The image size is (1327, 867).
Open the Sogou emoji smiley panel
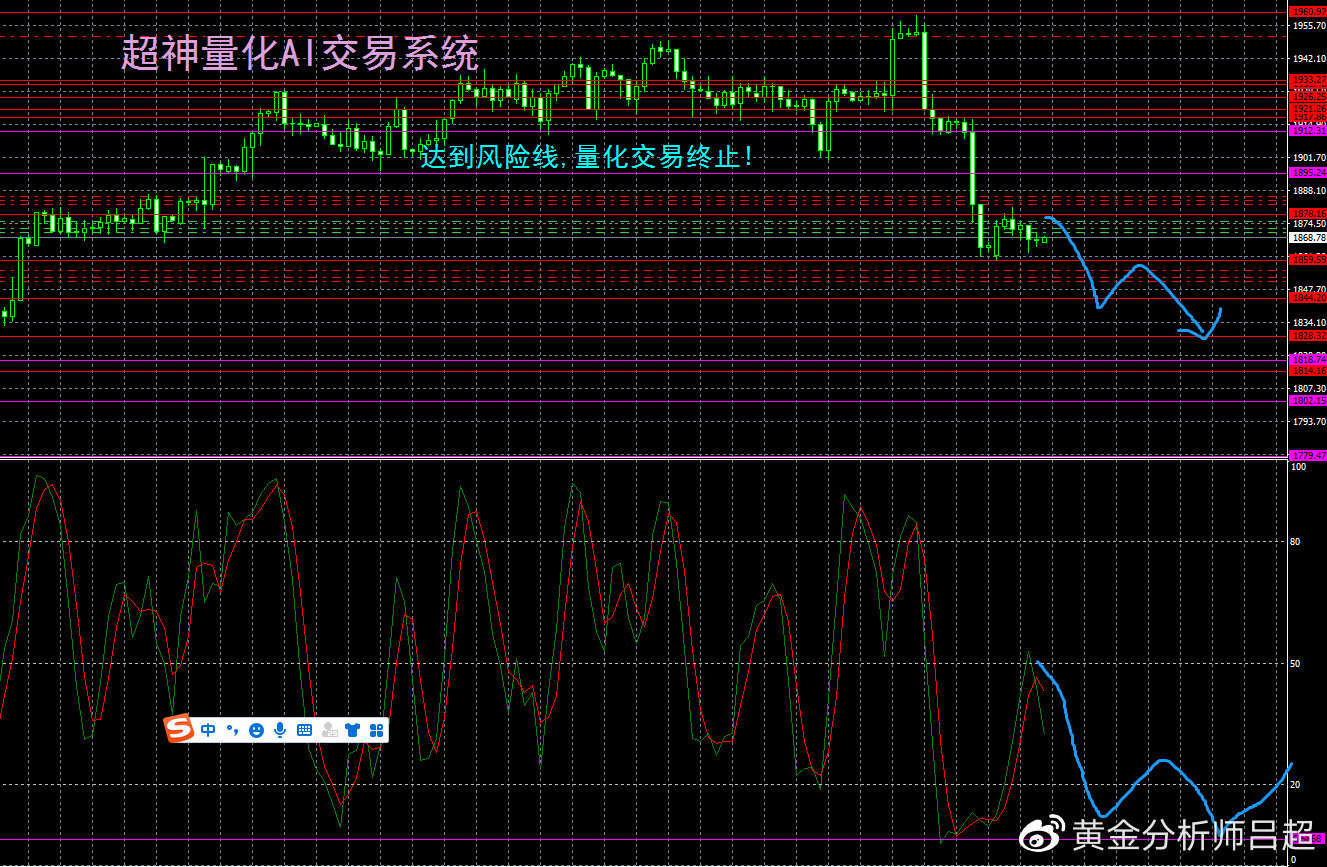256,730
